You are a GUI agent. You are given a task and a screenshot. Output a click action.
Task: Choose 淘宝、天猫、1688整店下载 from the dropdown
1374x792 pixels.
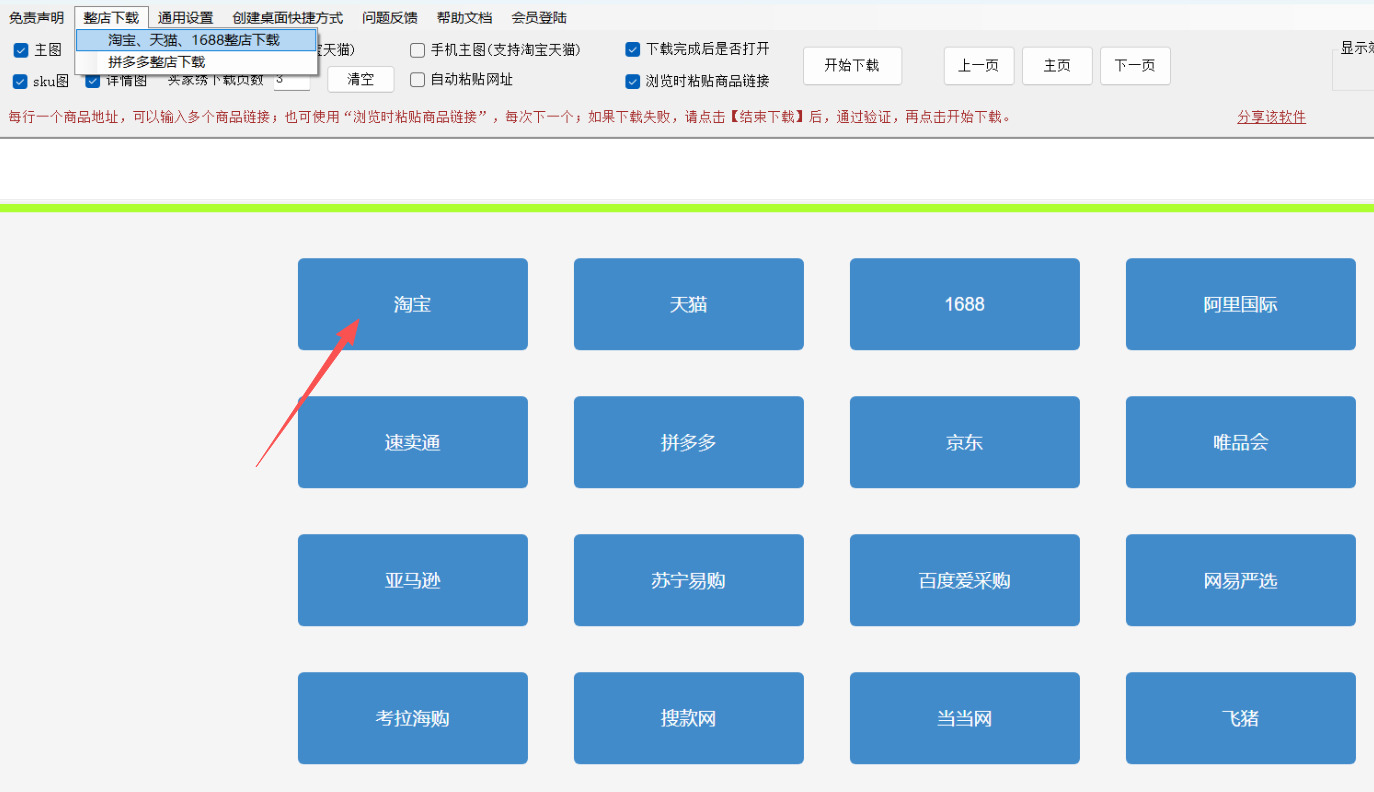tap(195, 40)
